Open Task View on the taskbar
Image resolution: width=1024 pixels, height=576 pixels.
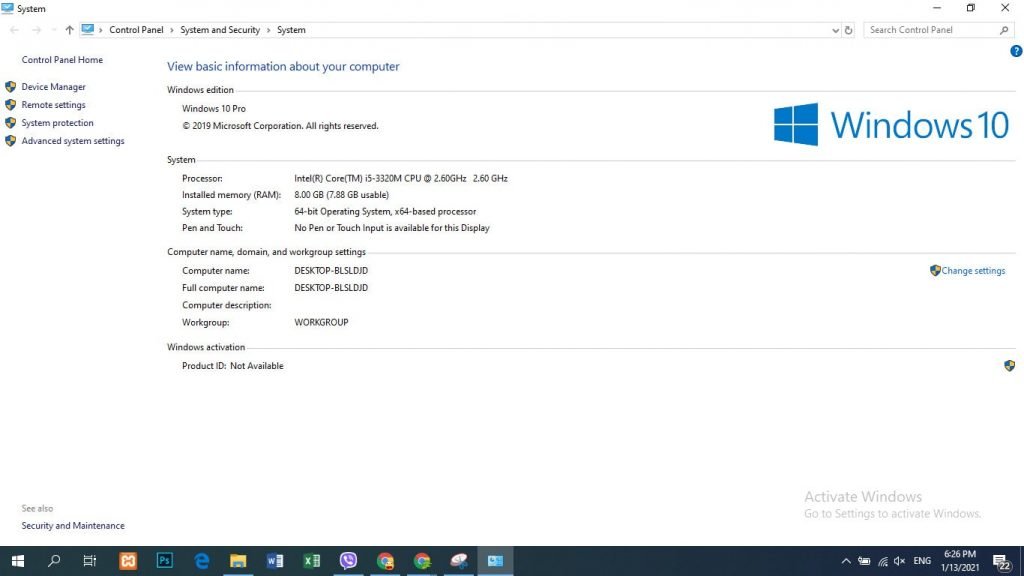[x=89, y=561]
